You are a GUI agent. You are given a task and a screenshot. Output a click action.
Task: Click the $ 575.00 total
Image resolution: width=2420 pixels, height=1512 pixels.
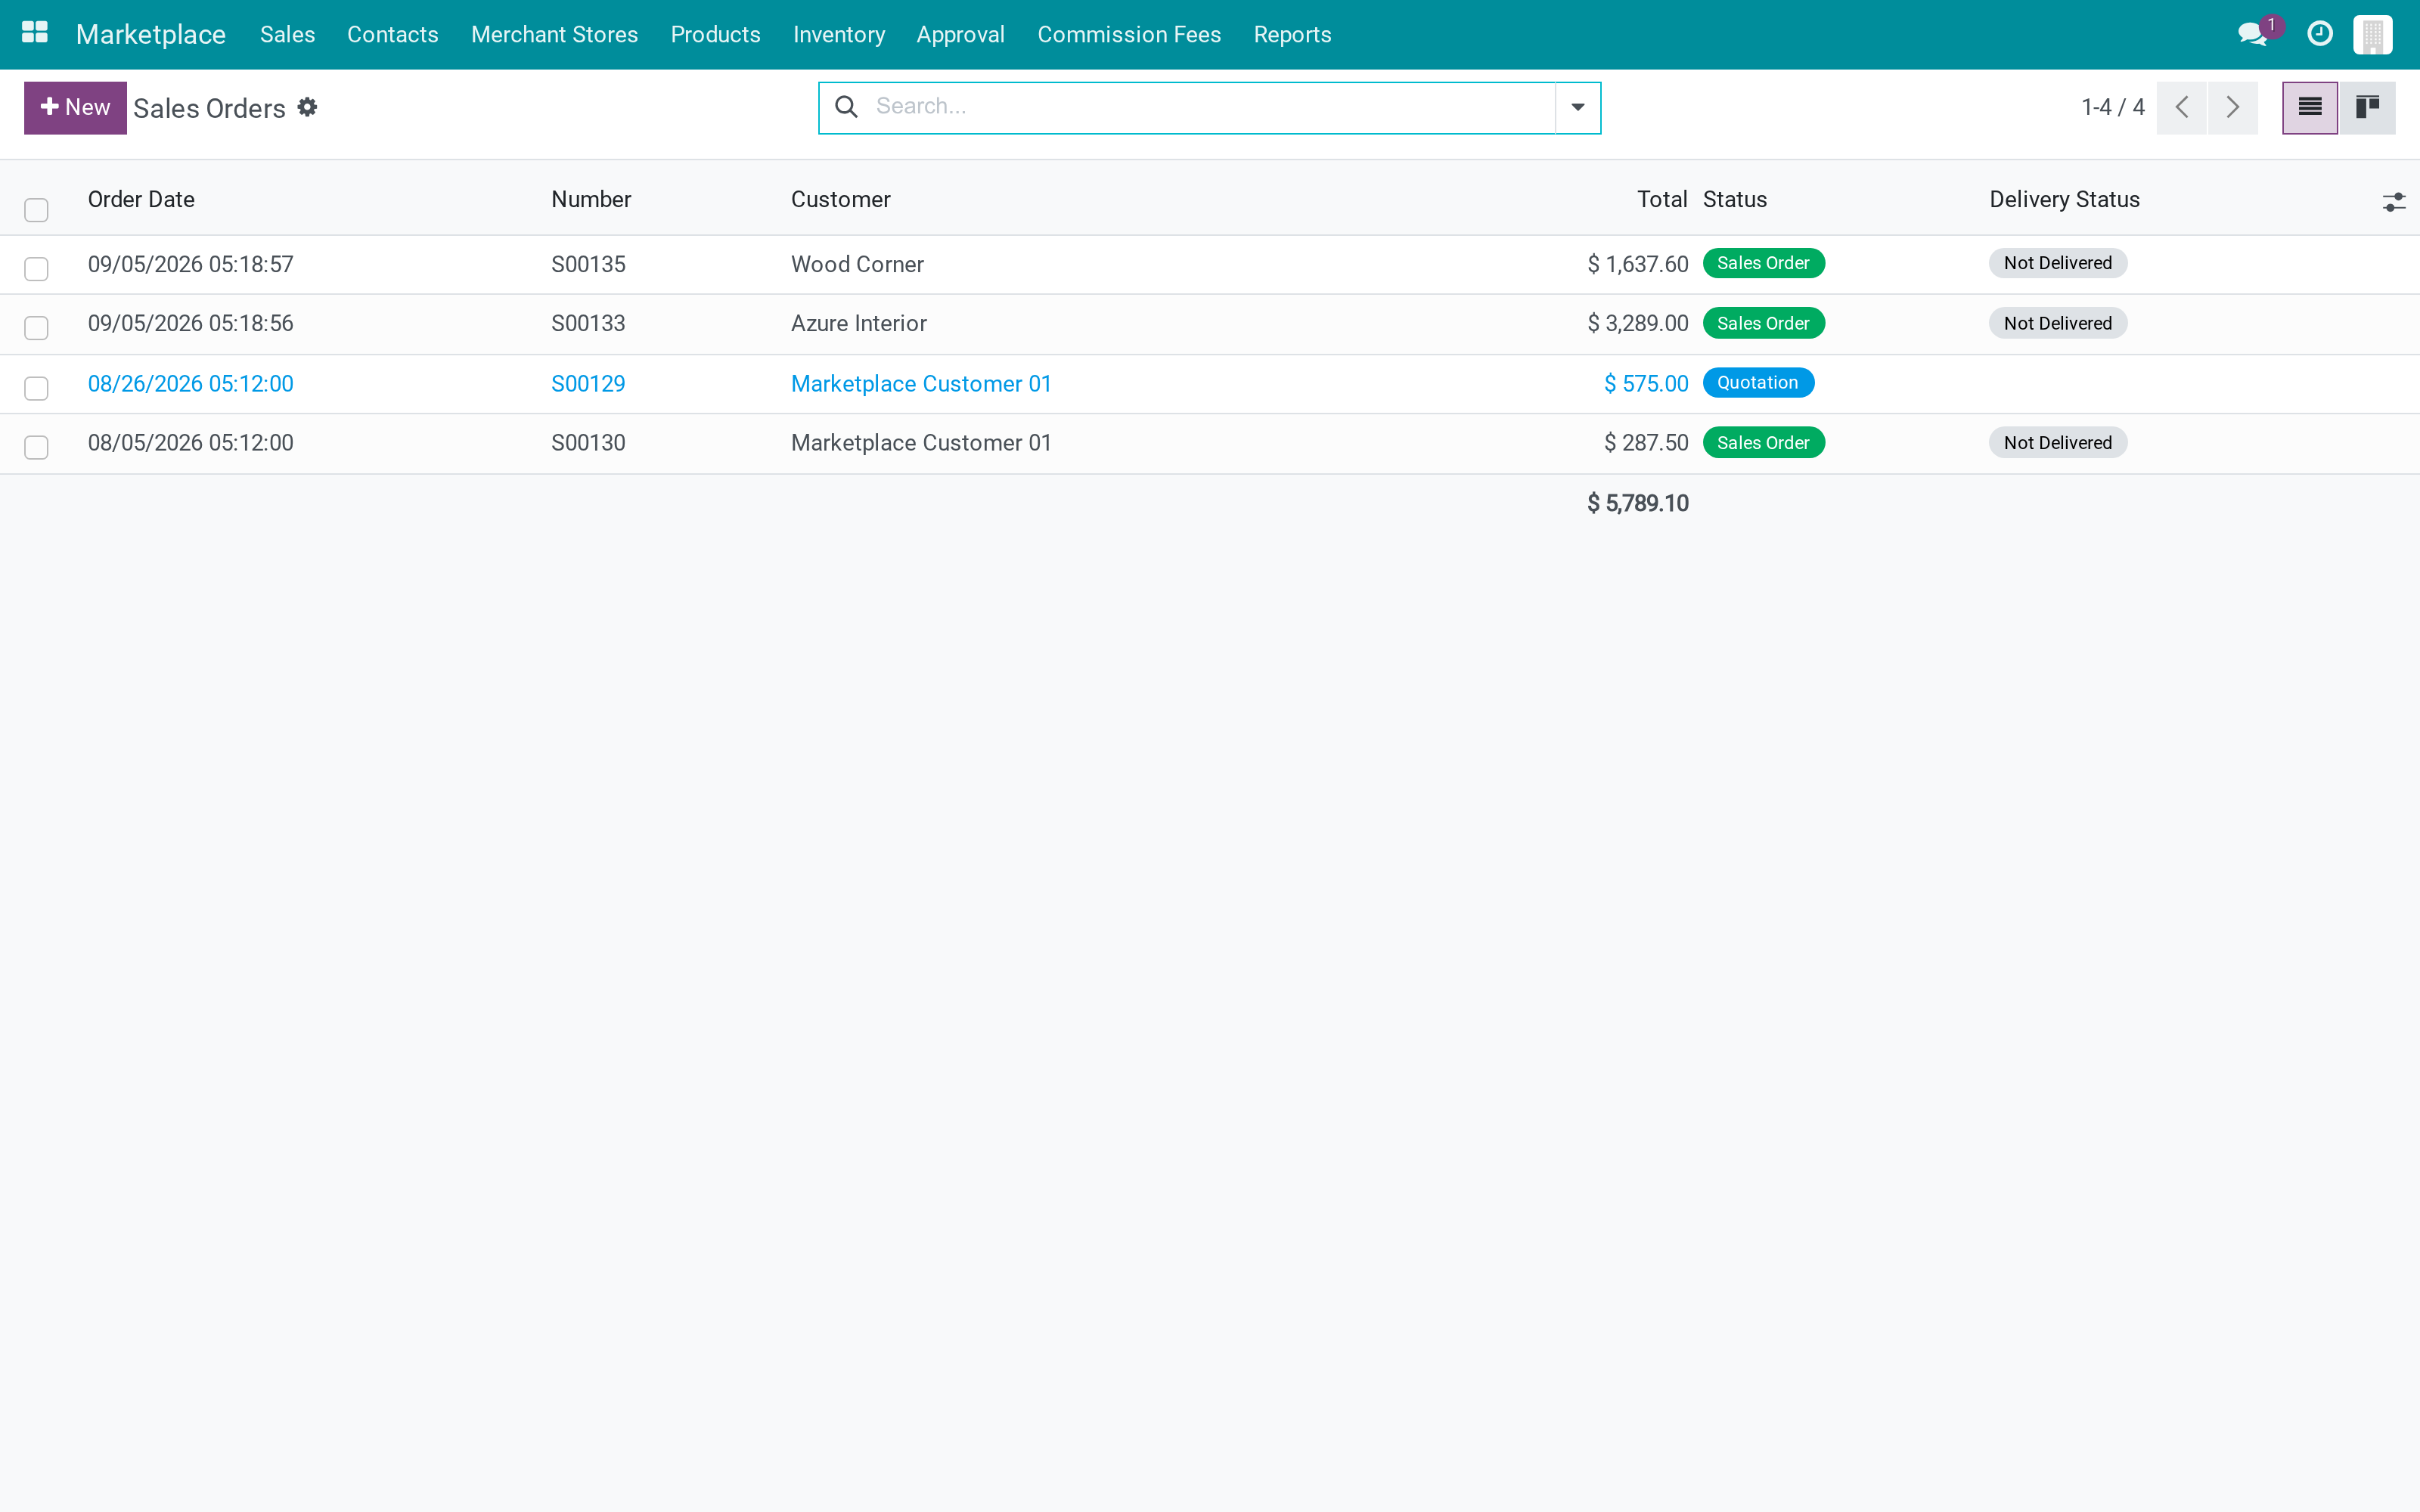tap(1646, 383)
